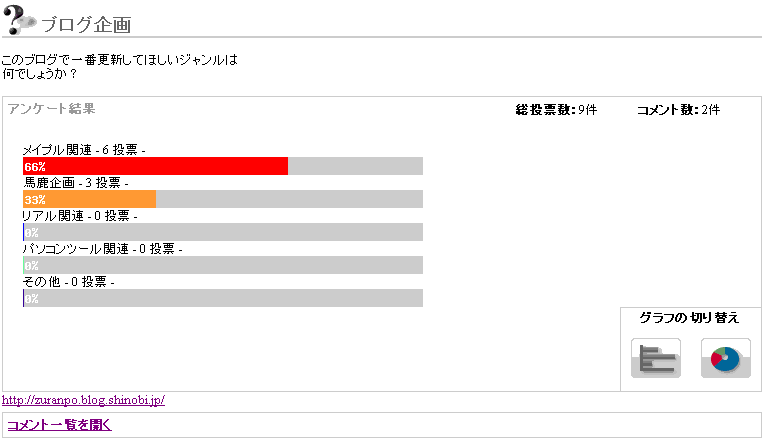Click the リアル関連 - 0 投票 label

point(79,216)
